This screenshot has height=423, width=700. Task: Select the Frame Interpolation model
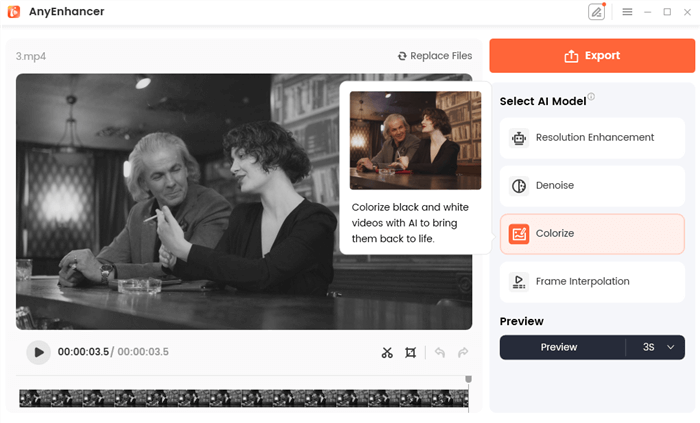(x=592, y=282)
